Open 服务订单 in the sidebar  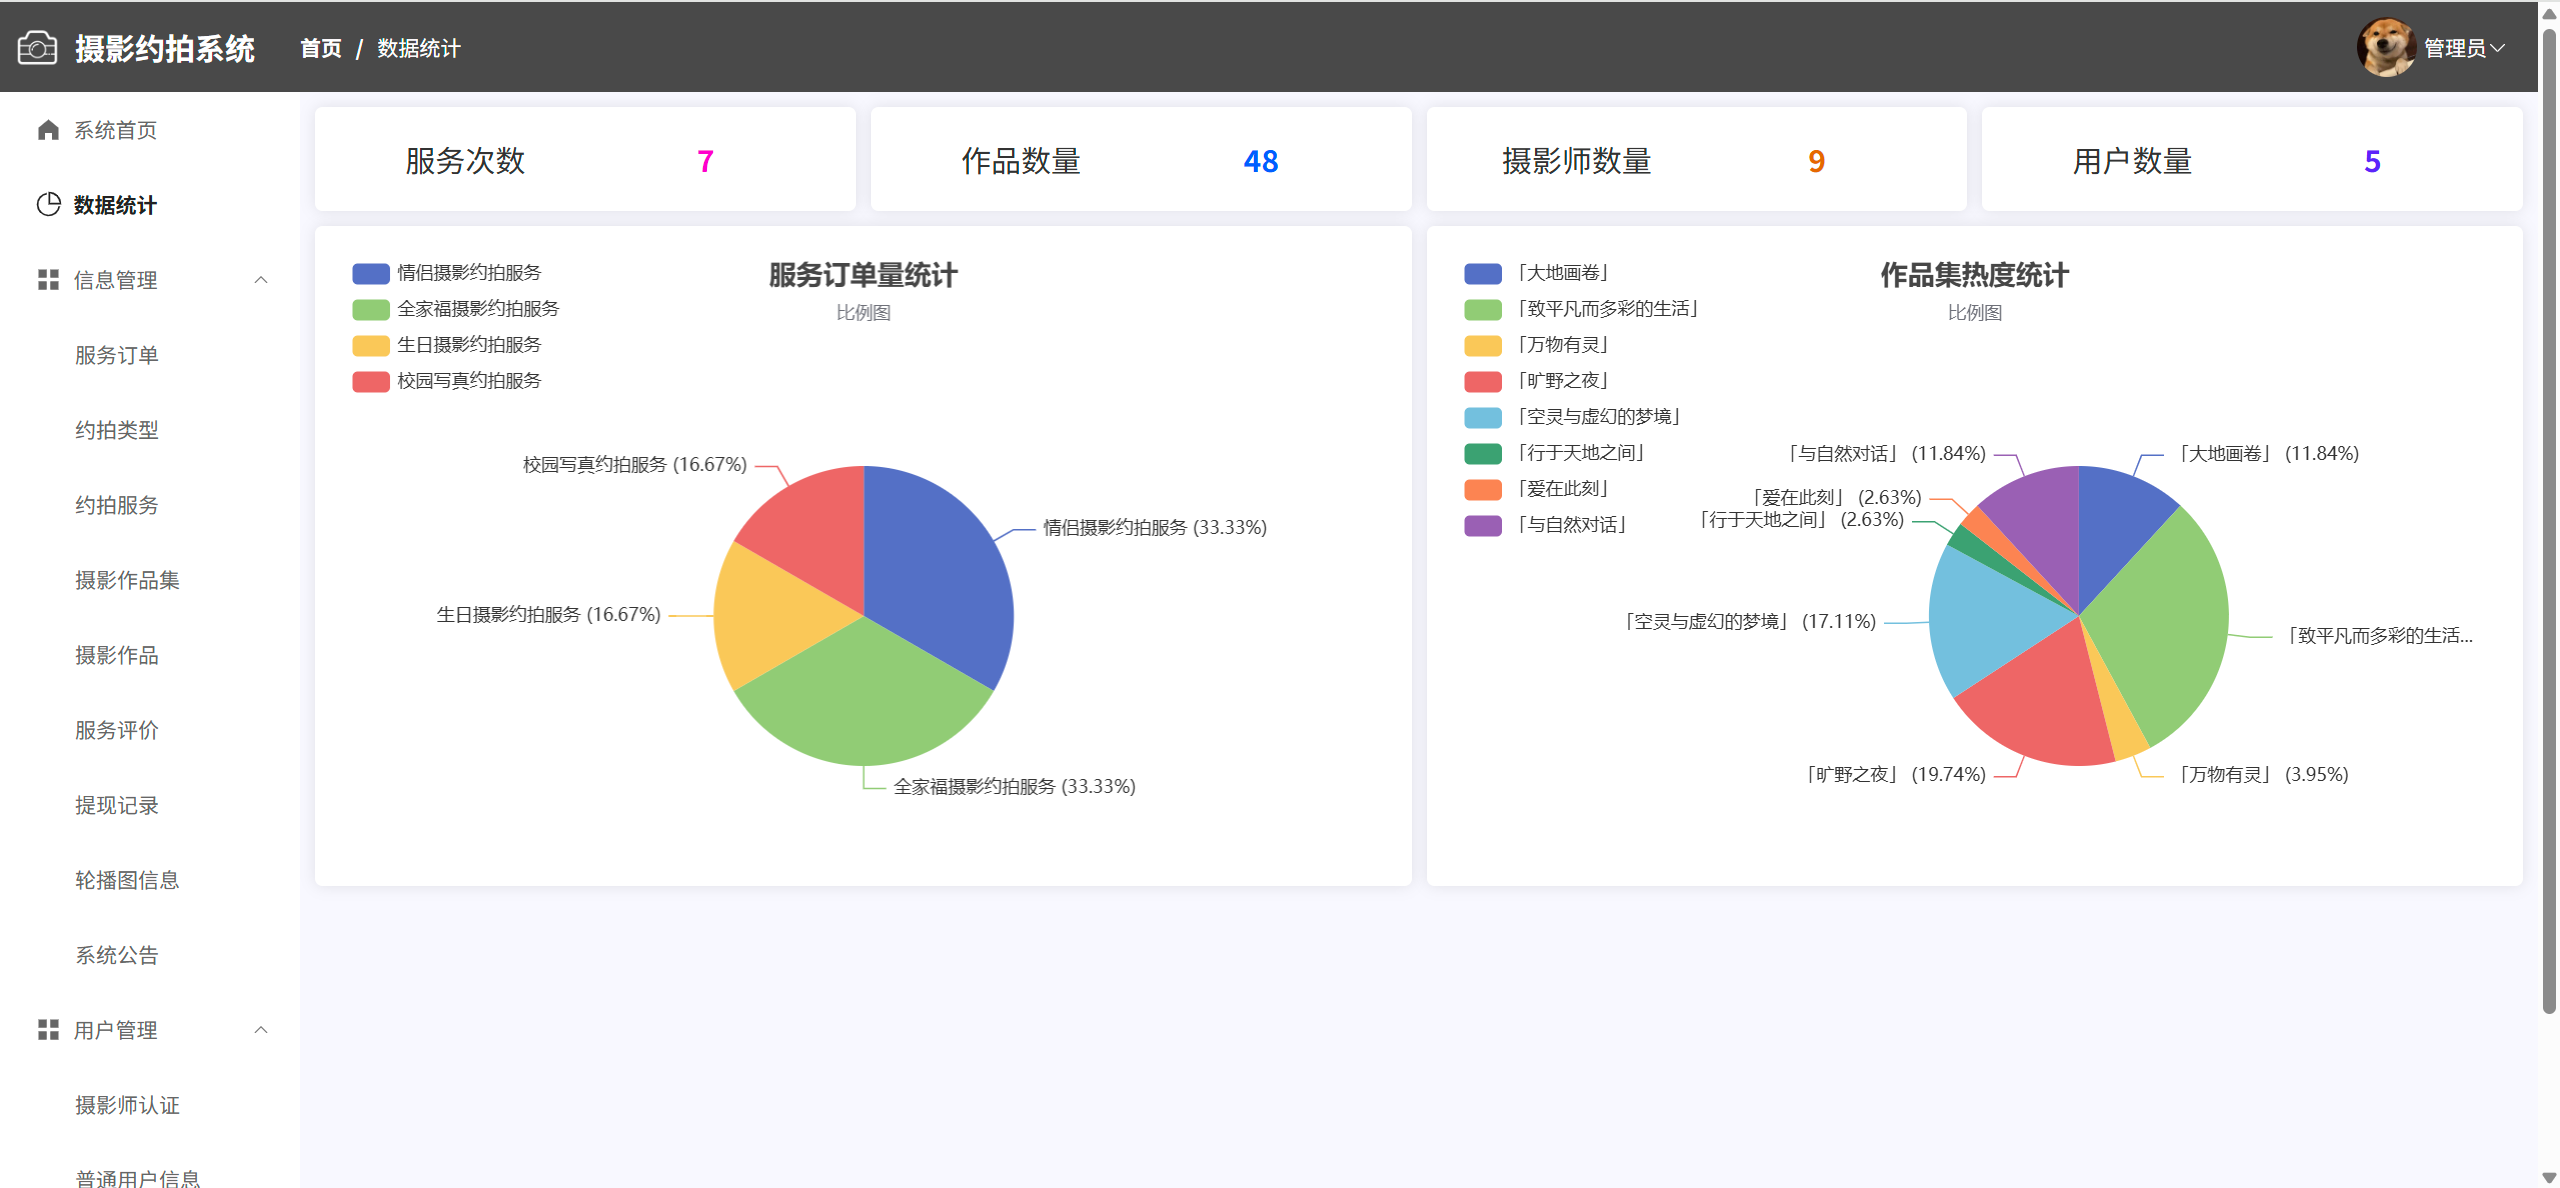(x=117, y=355)
